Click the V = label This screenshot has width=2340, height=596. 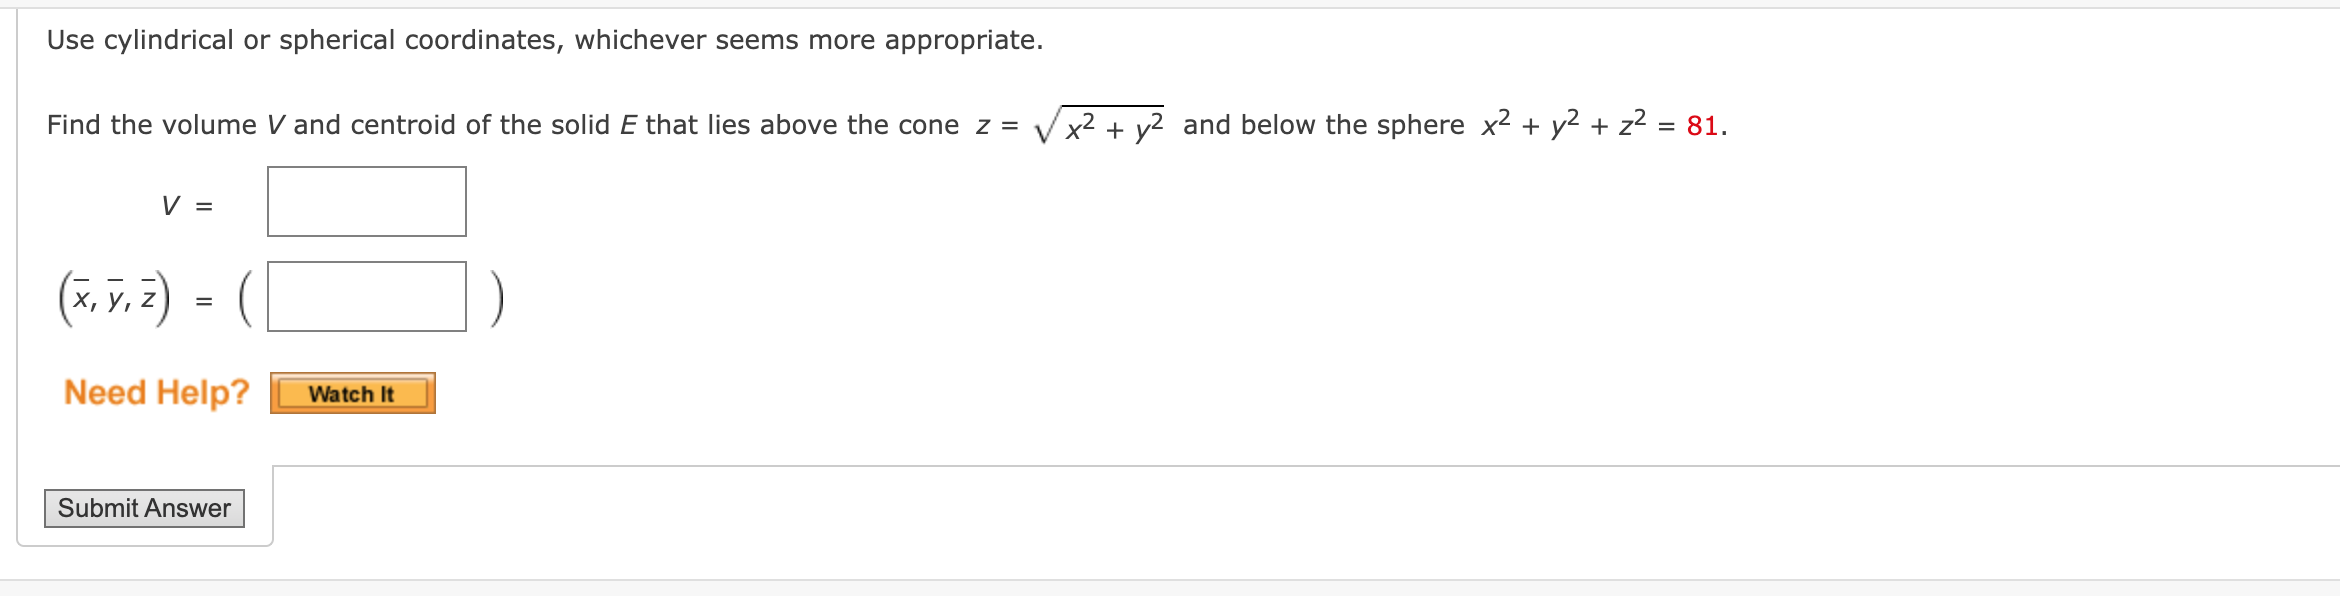click(186, 206)
